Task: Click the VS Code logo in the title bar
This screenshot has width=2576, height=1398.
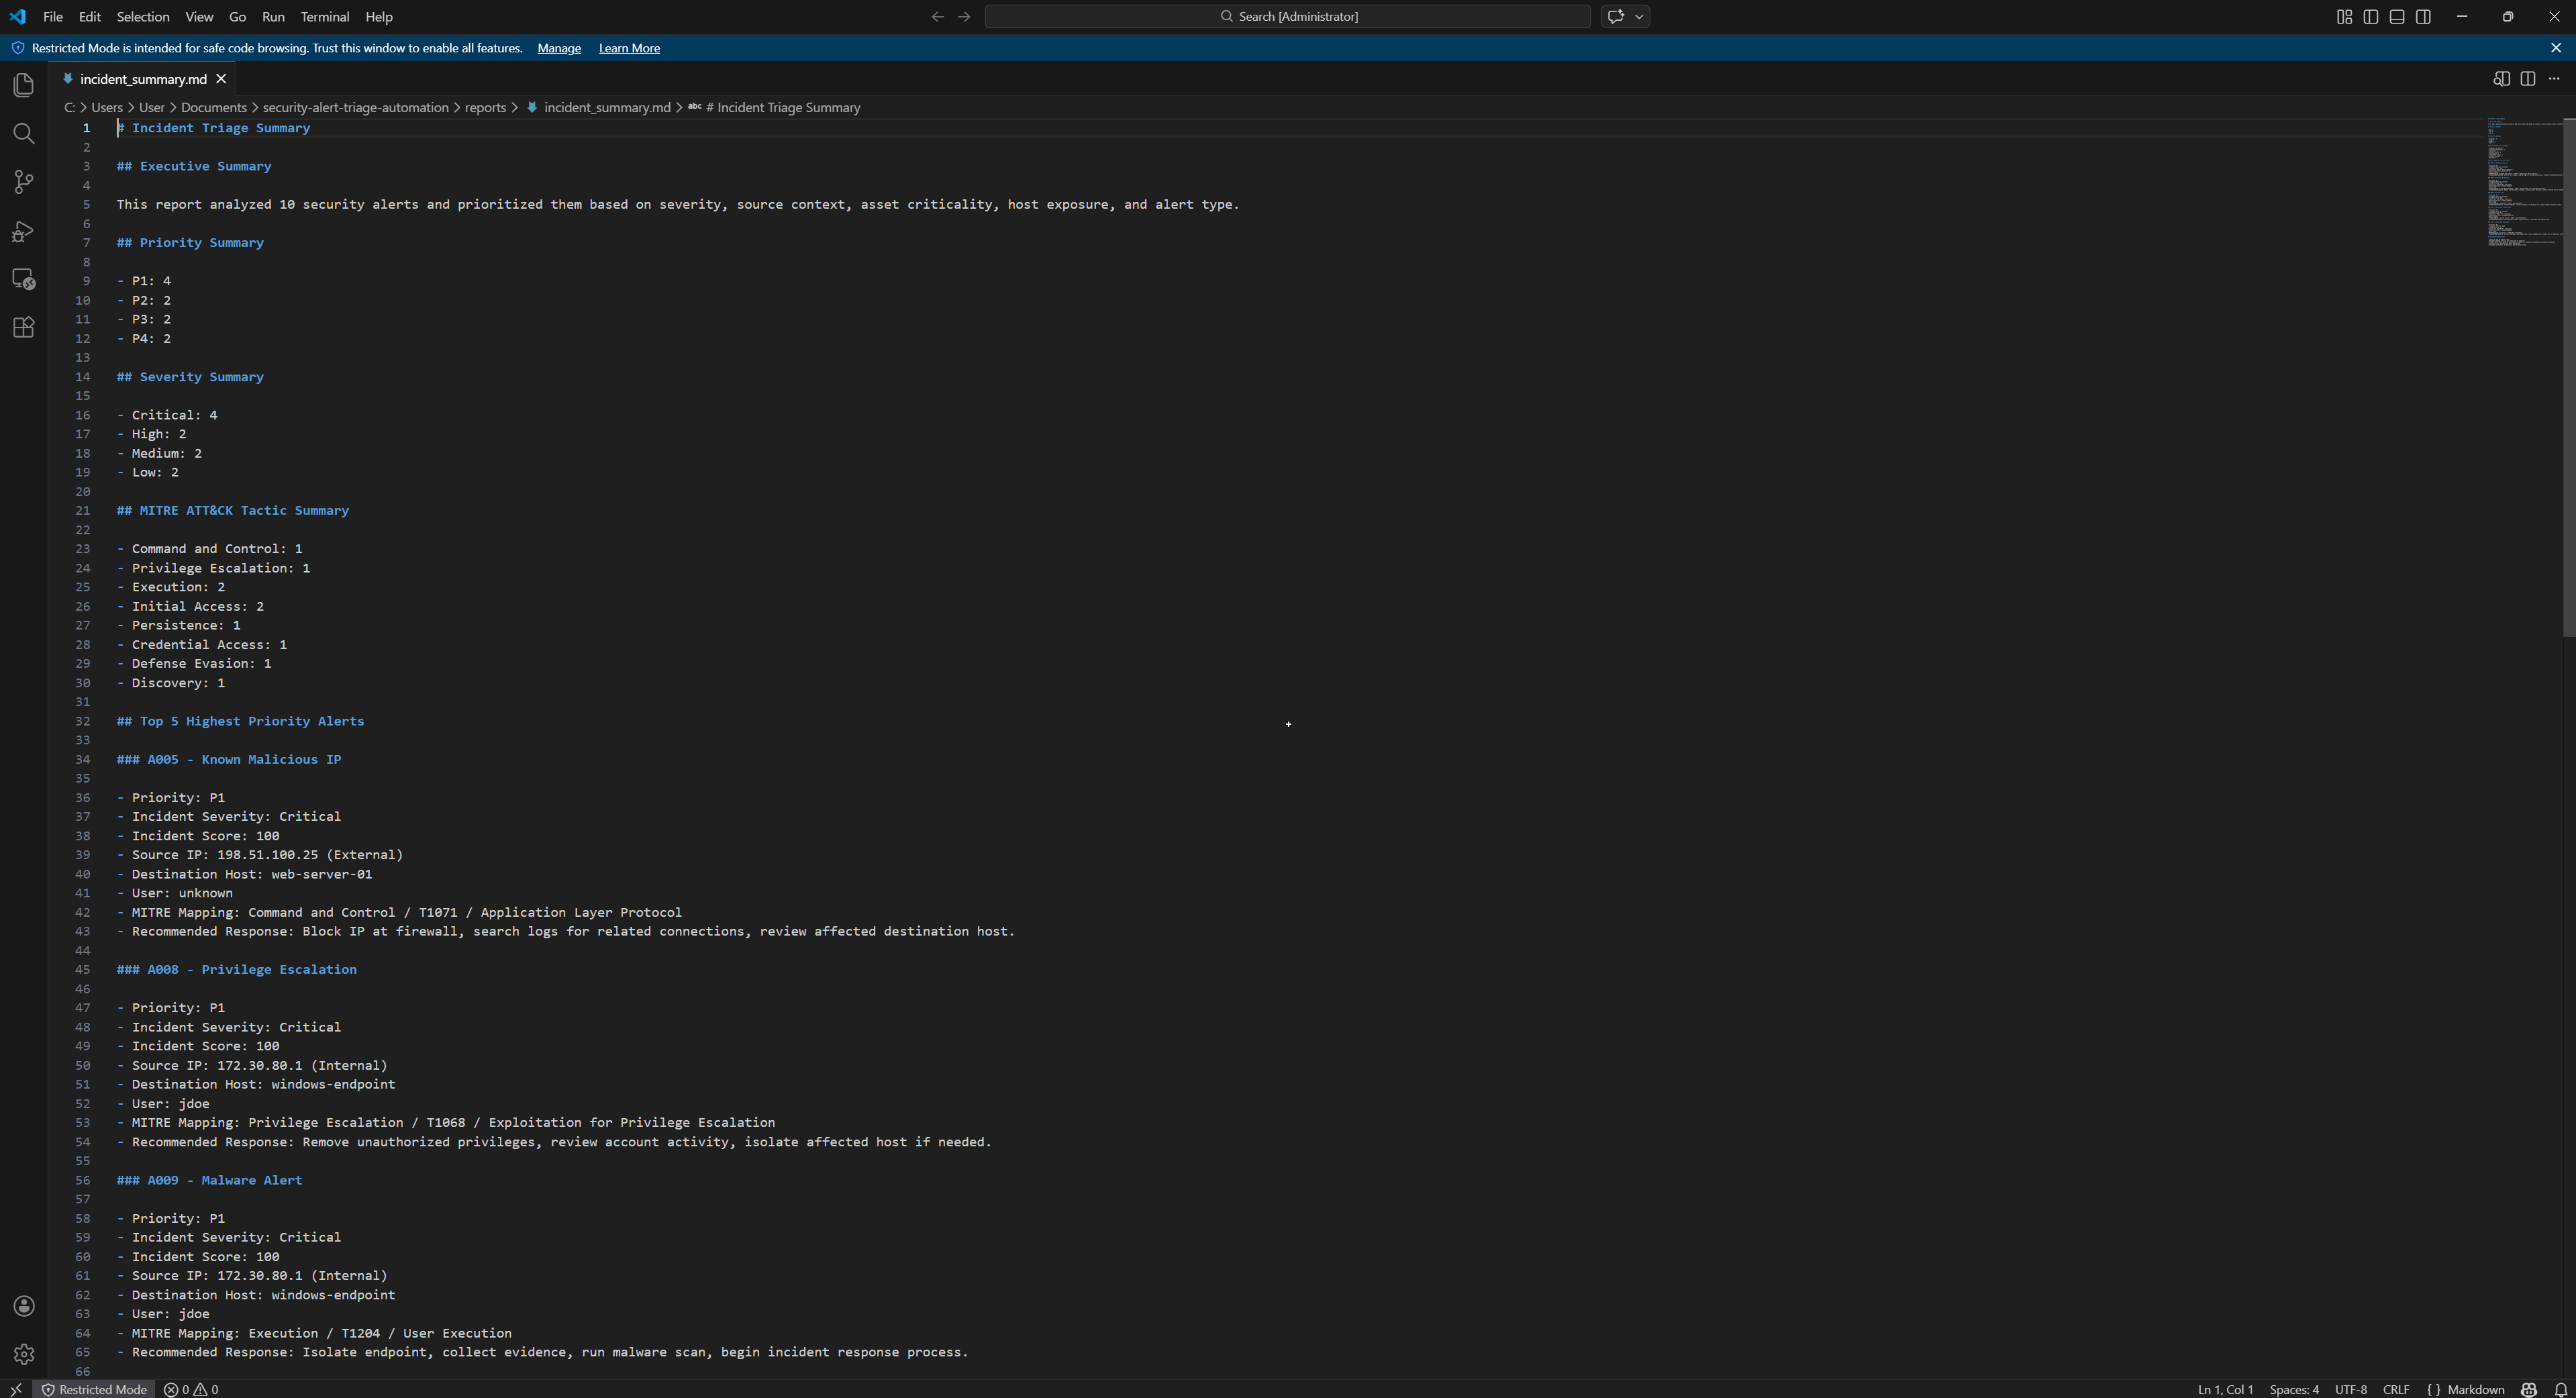Action: [18, 16]
